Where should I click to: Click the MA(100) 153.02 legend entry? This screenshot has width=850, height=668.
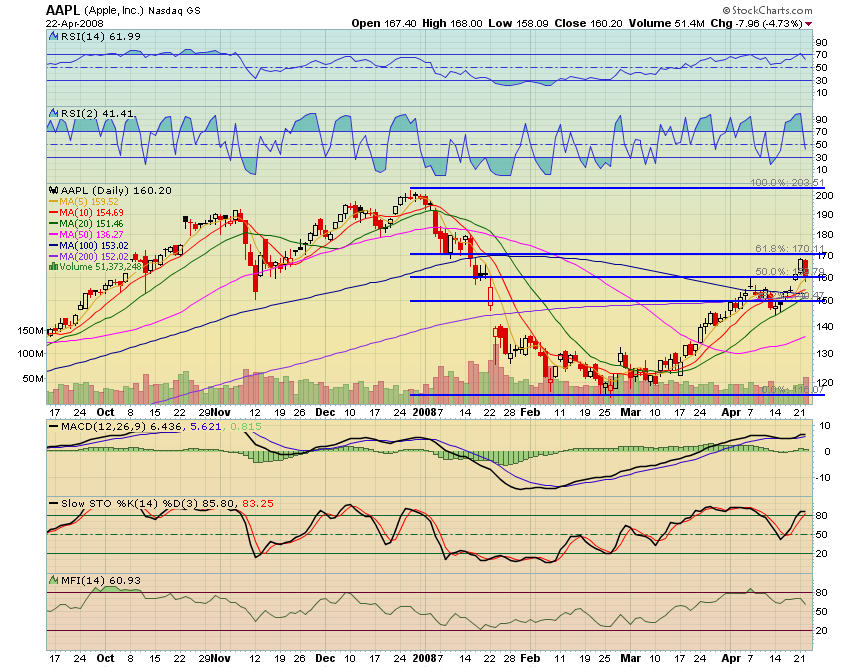coord(89,245)
